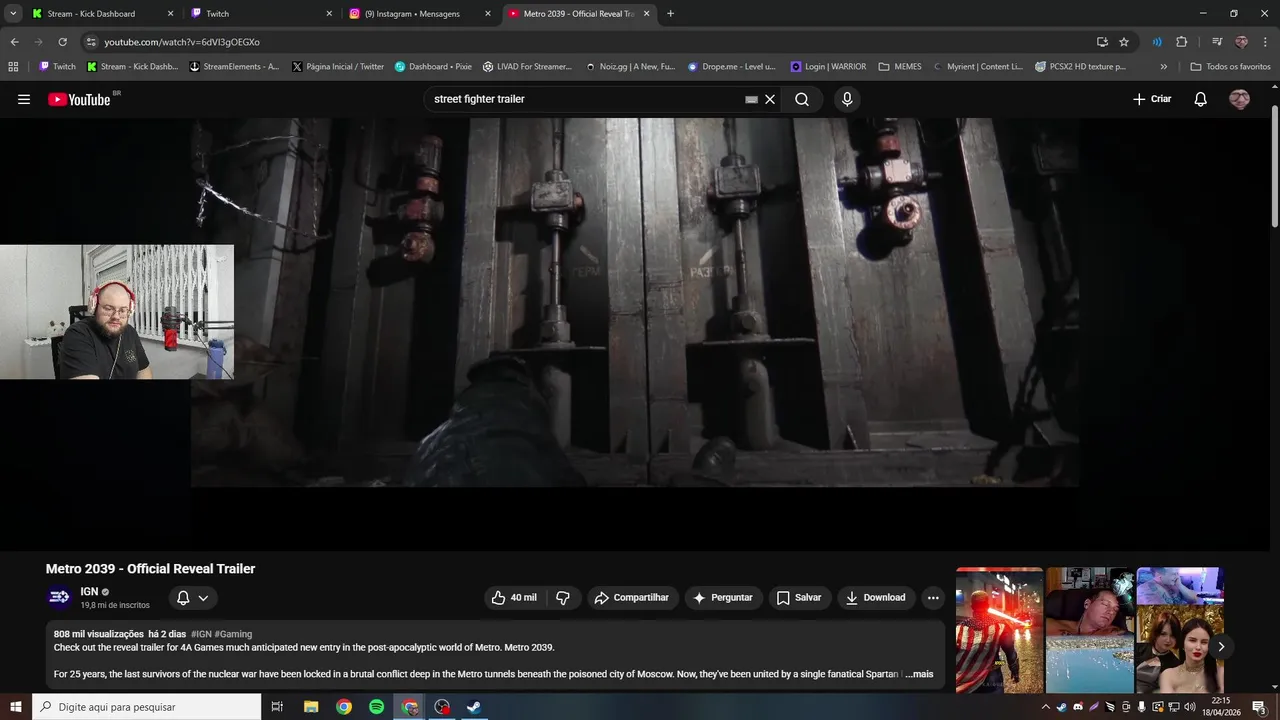Open Twitch bookmark in bookmarks bar

(x=57, y=66)
